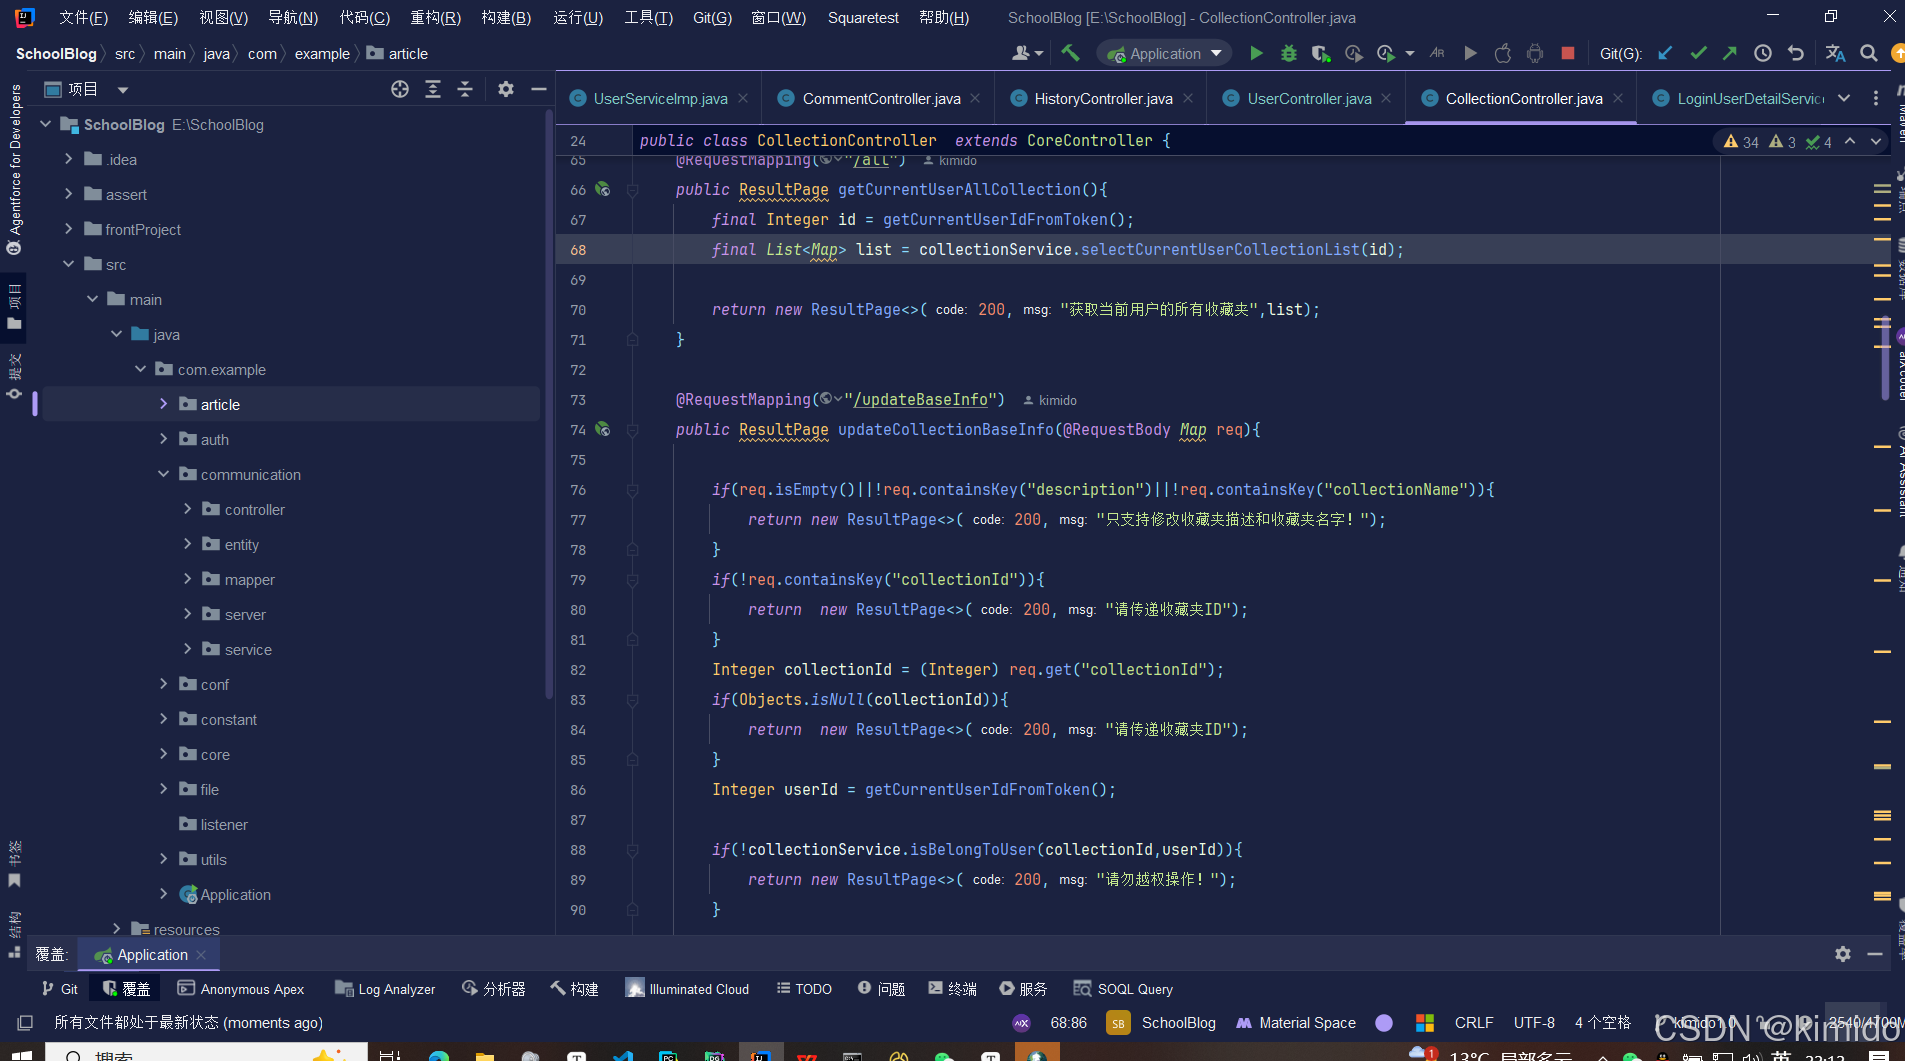Image resolution: width=1905 pixels, height=1061 pixels.
Task: Click the warnings counter showing 34 issues
Action: pyautogui.click(x=1741, y=141)
